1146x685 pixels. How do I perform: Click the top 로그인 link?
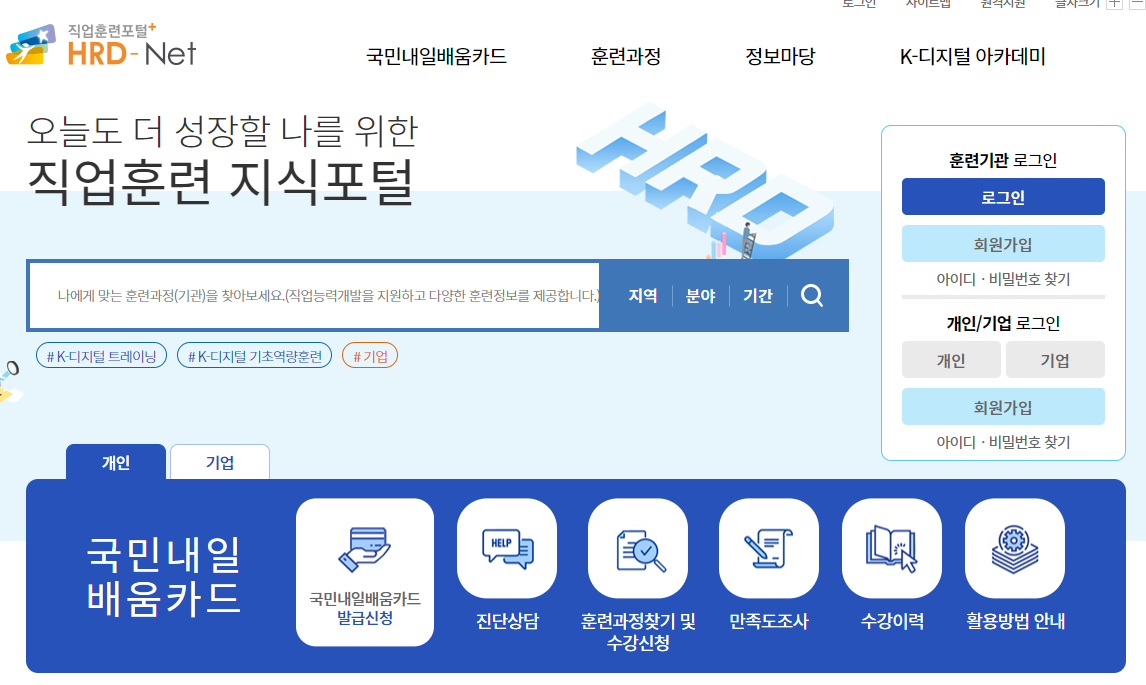click(859, 4)
